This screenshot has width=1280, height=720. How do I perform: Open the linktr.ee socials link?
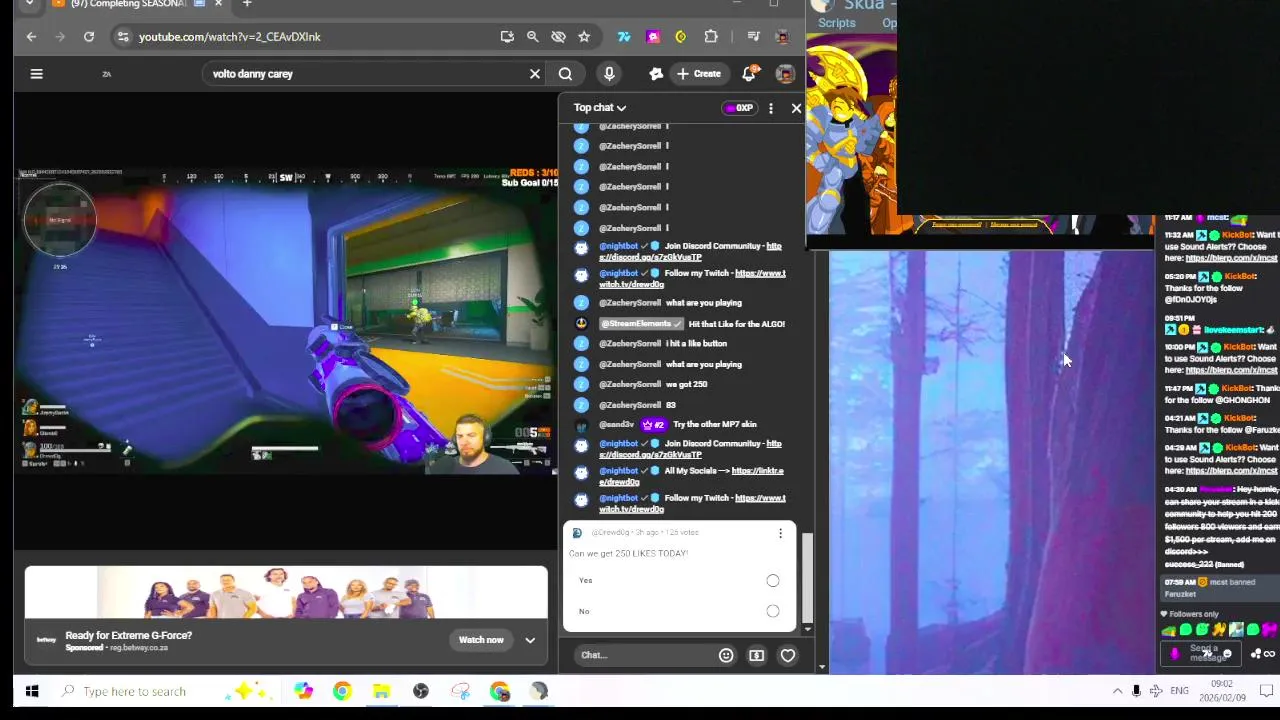pyautogui.click(x=691, y=476)
